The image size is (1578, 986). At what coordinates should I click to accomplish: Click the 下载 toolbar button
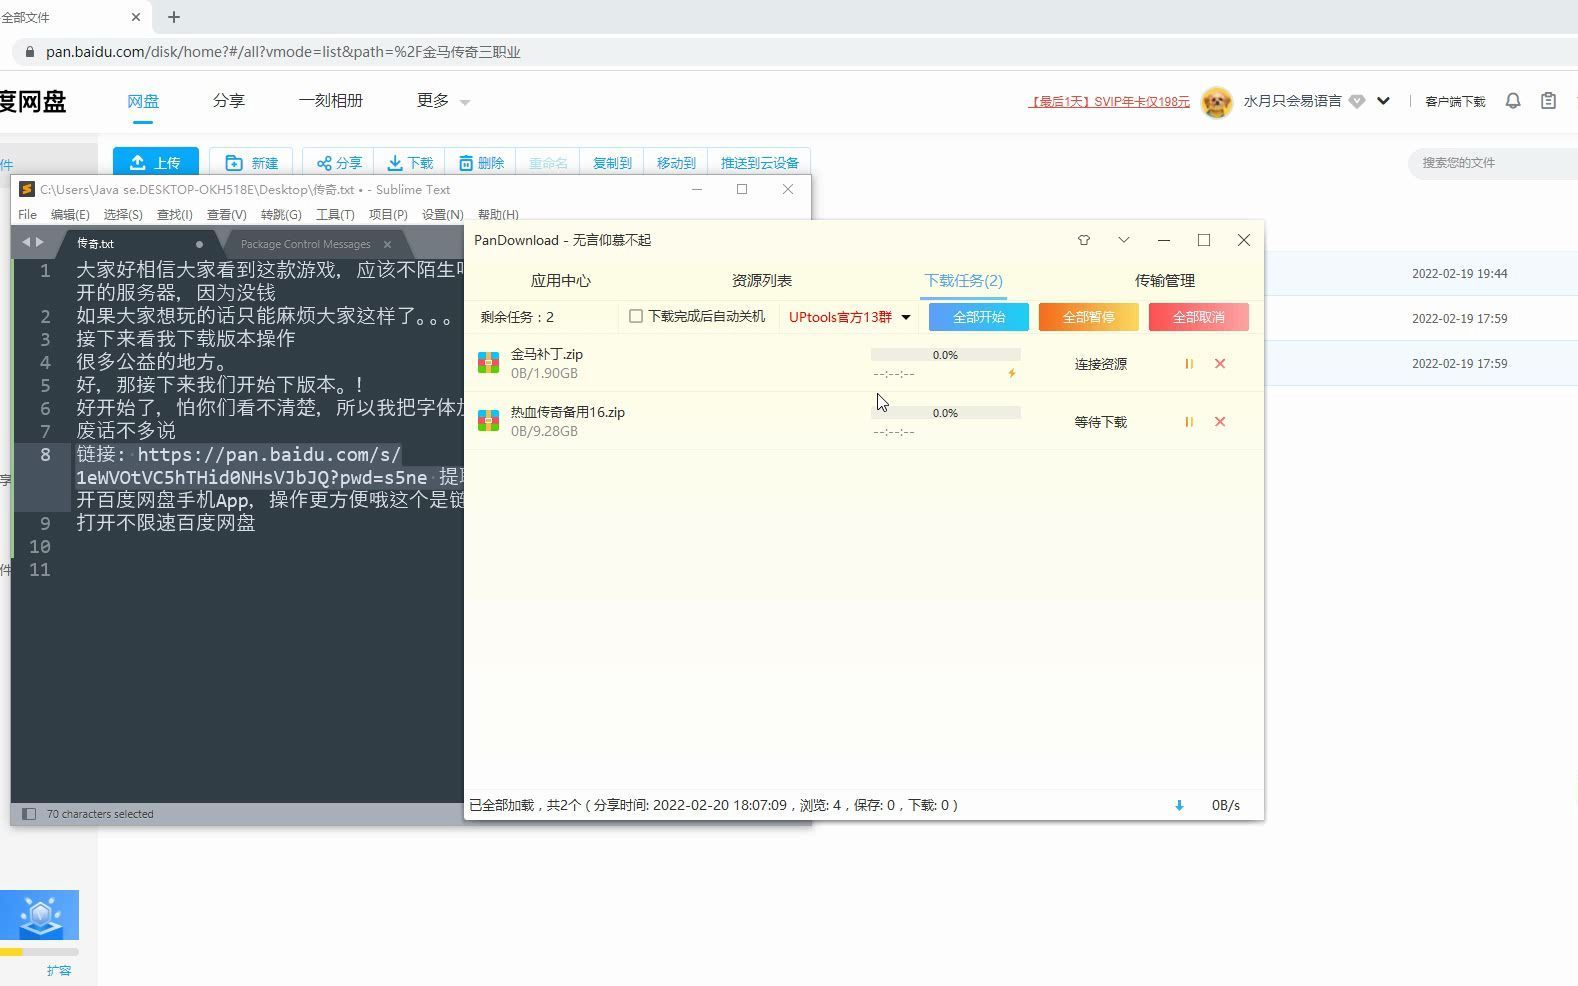pos(410,162)
